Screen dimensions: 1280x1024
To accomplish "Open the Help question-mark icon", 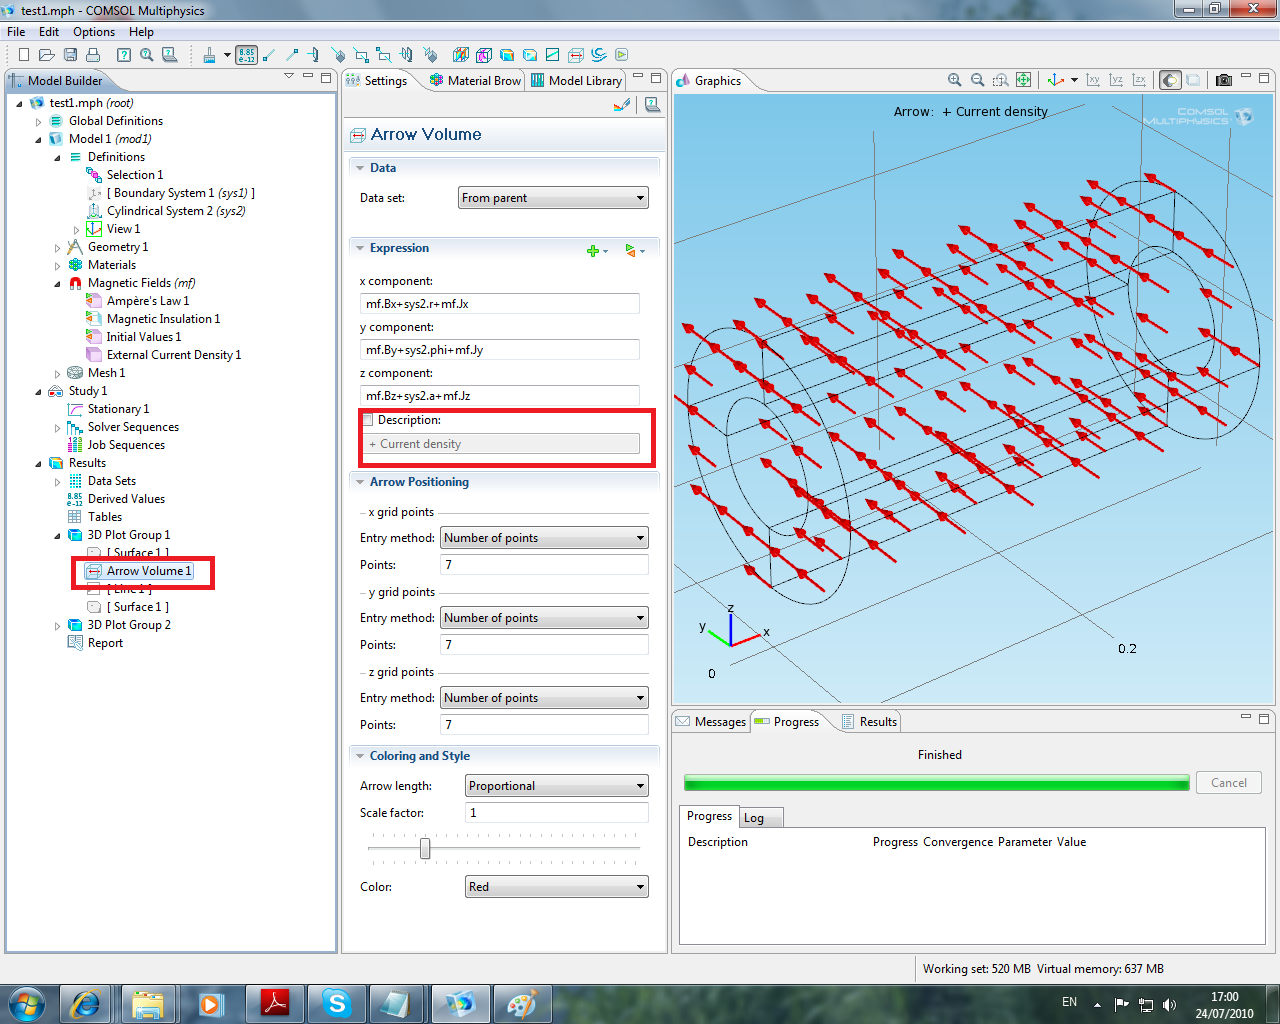I will tap(124, 55).
